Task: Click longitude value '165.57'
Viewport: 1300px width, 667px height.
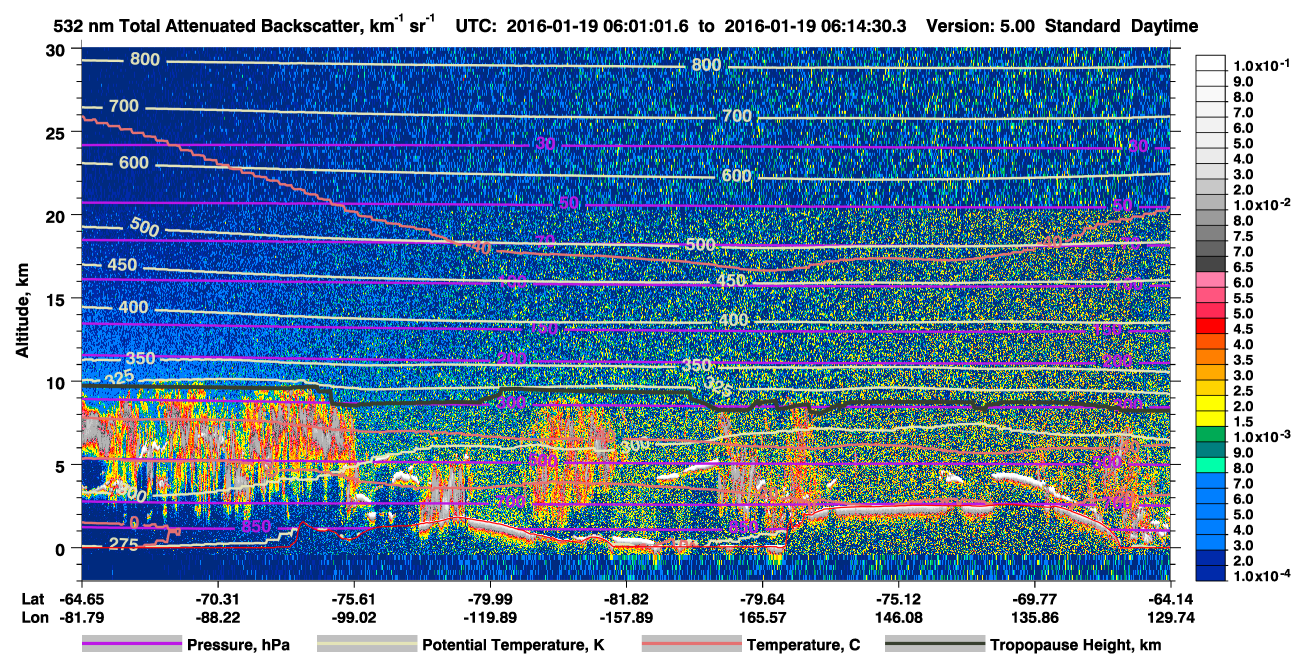Action: [x=762, y=617]
